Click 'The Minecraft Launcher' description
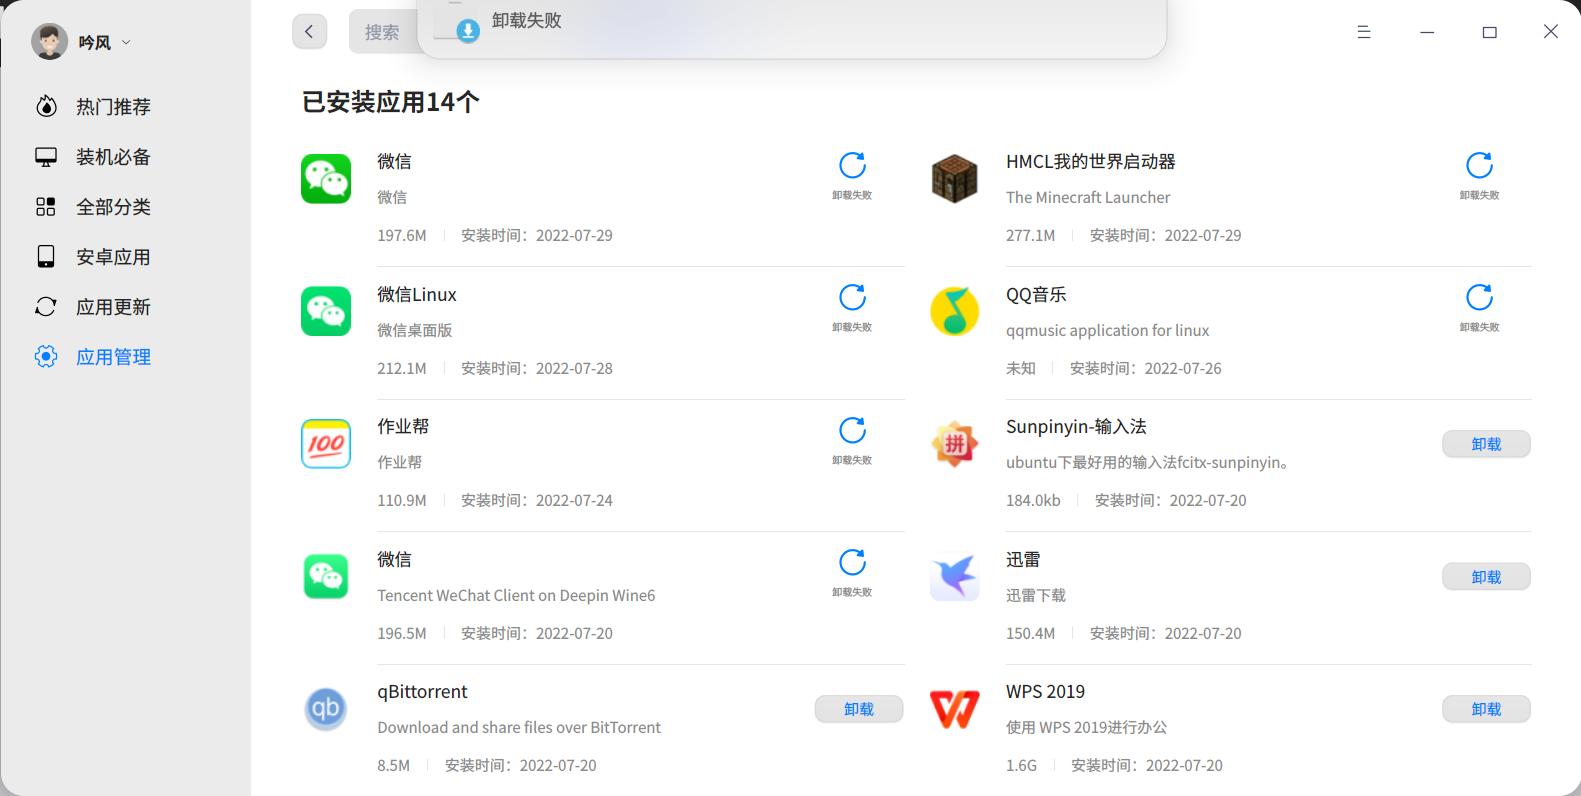The image size is (1581, 796). pyautogui.click(x=1088, y=198)
